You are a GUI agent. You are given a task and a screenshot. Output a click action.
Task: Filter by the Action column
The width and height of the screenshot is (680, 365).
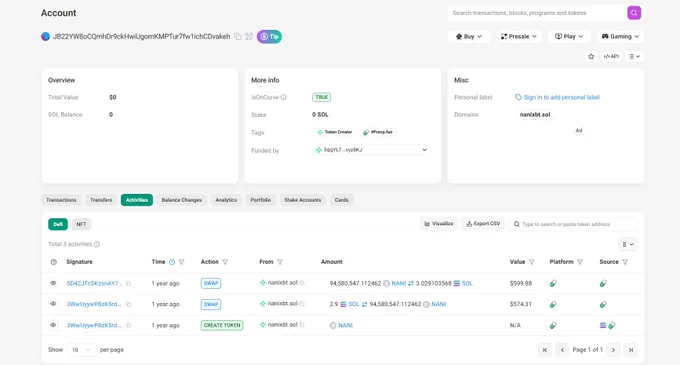click(225, 262)
